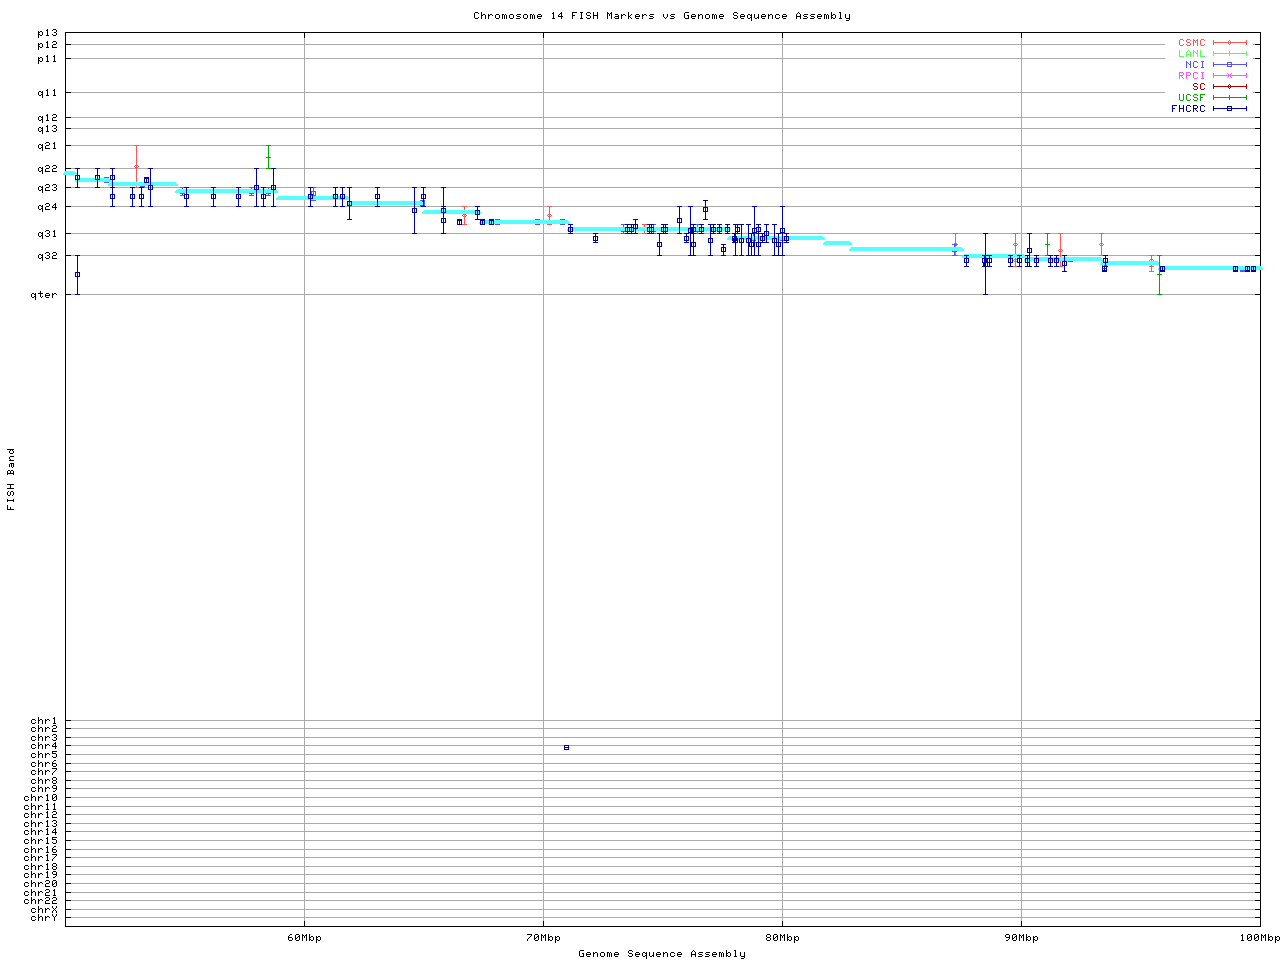Select the RPCI legend marker symbol

(x=1229, y=76)
